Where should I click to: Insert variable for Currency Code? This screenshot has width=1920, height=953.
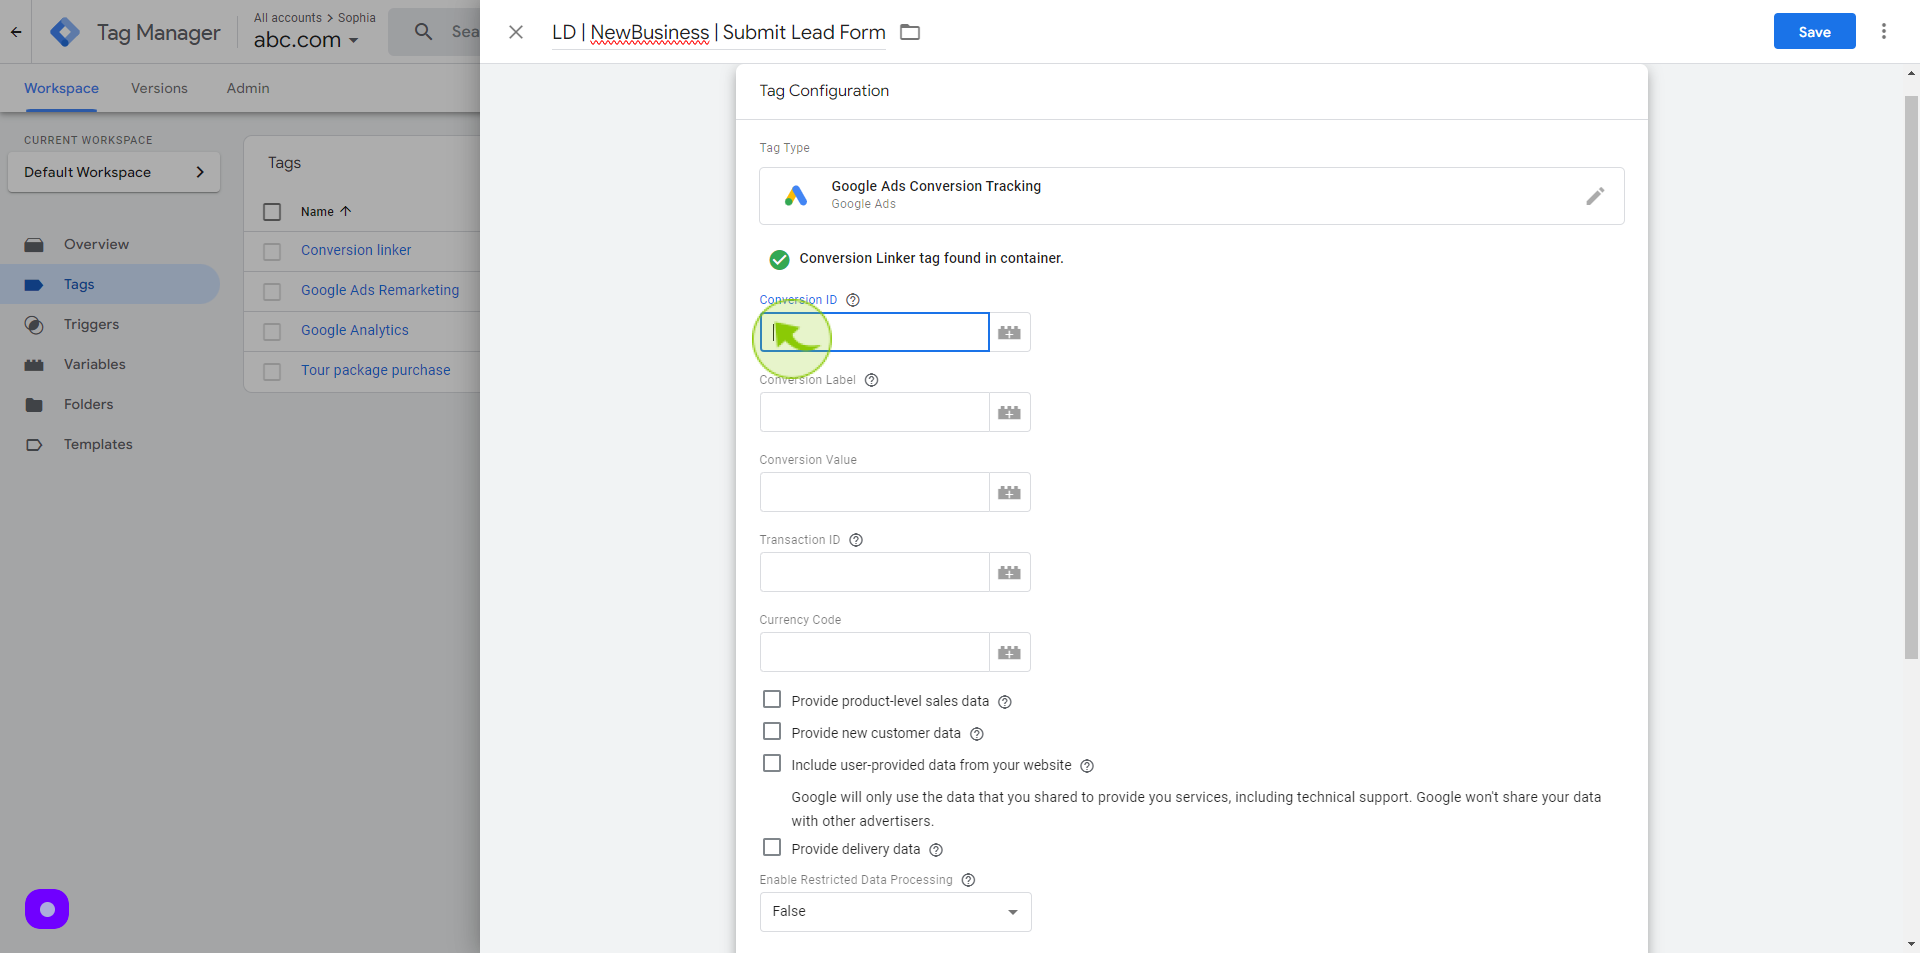tap(1010, 652)
